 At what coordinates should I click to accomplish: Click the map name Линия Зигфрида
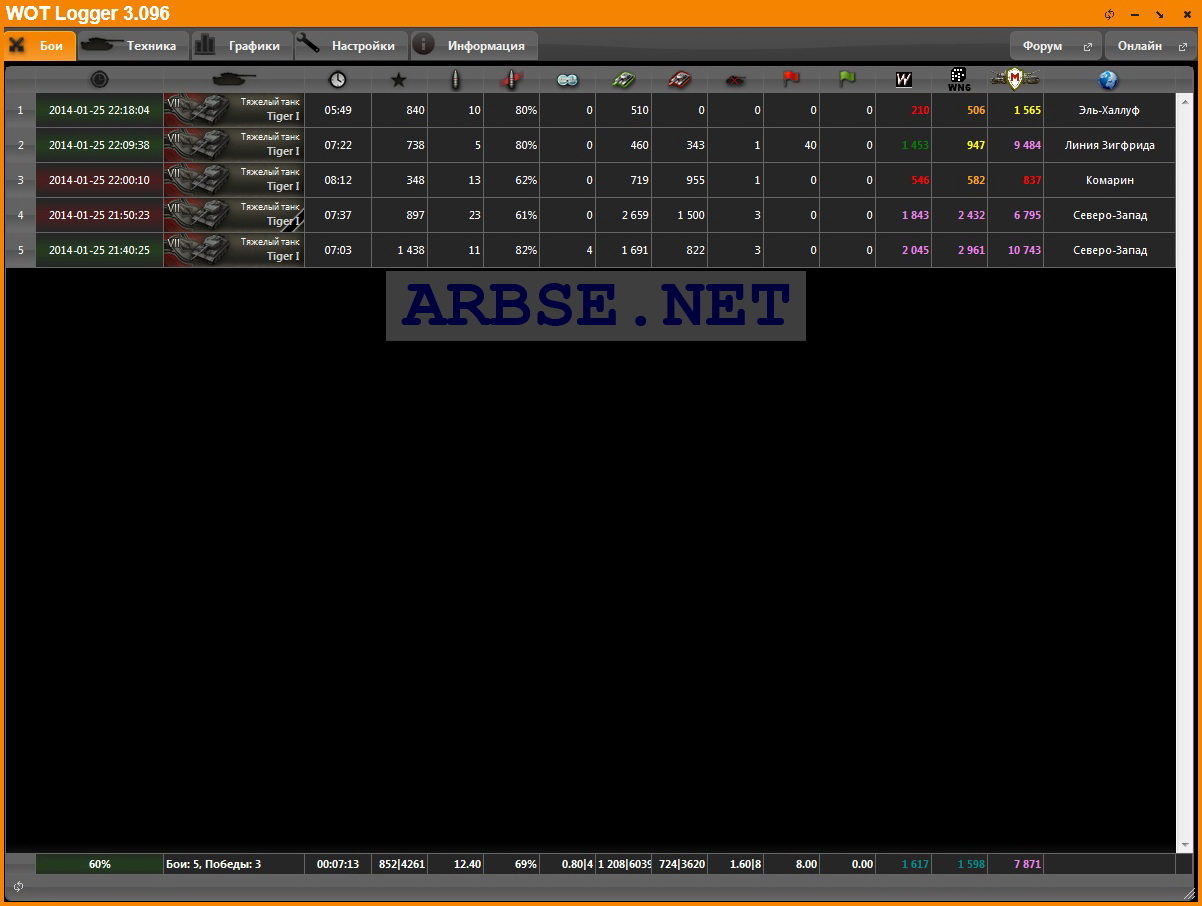(x=1109, y=145)
